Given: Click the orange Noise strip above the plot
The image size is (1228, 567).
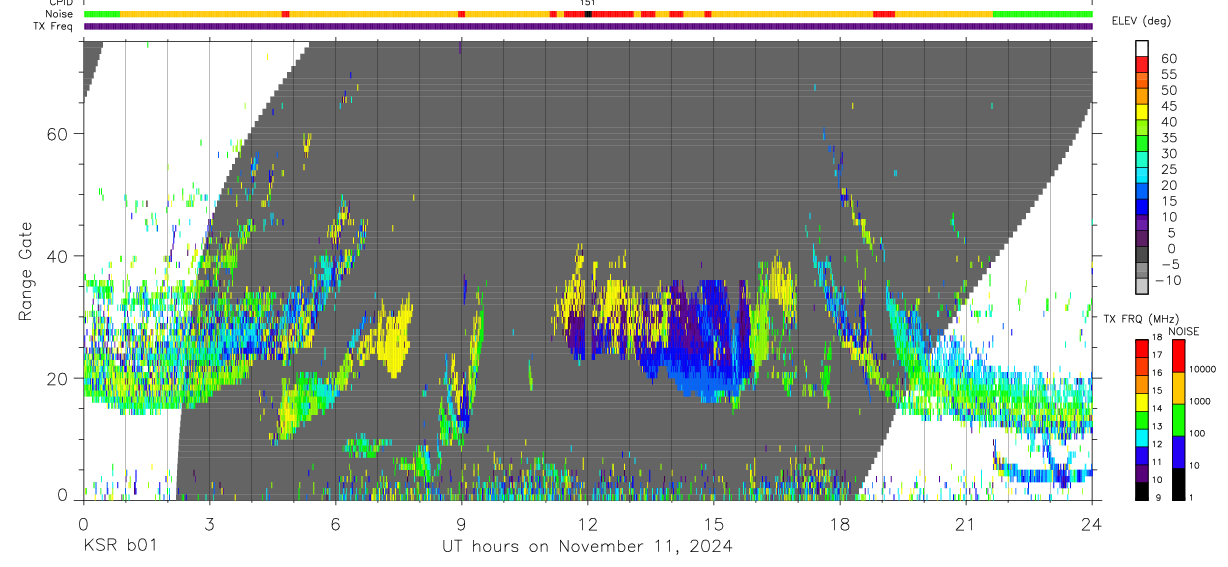Looking at the screenshot, I should coord(588,14).
